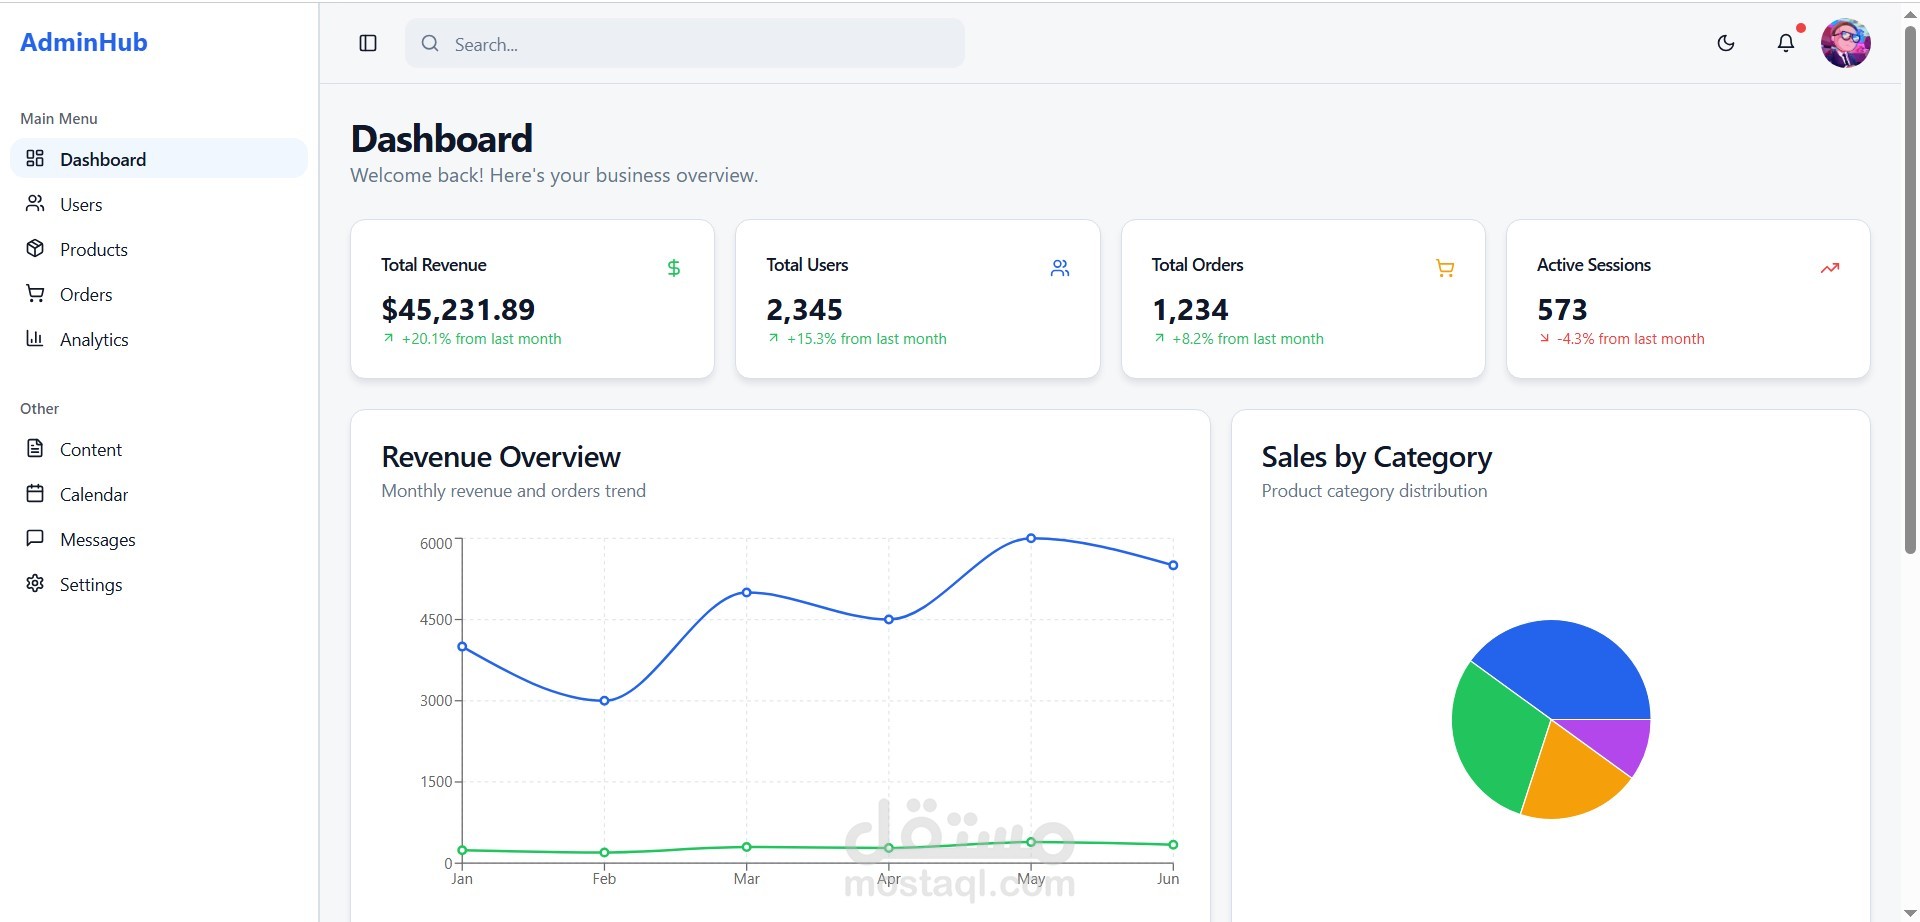Click the user avatar in top right

click(x=1847, y=42)
